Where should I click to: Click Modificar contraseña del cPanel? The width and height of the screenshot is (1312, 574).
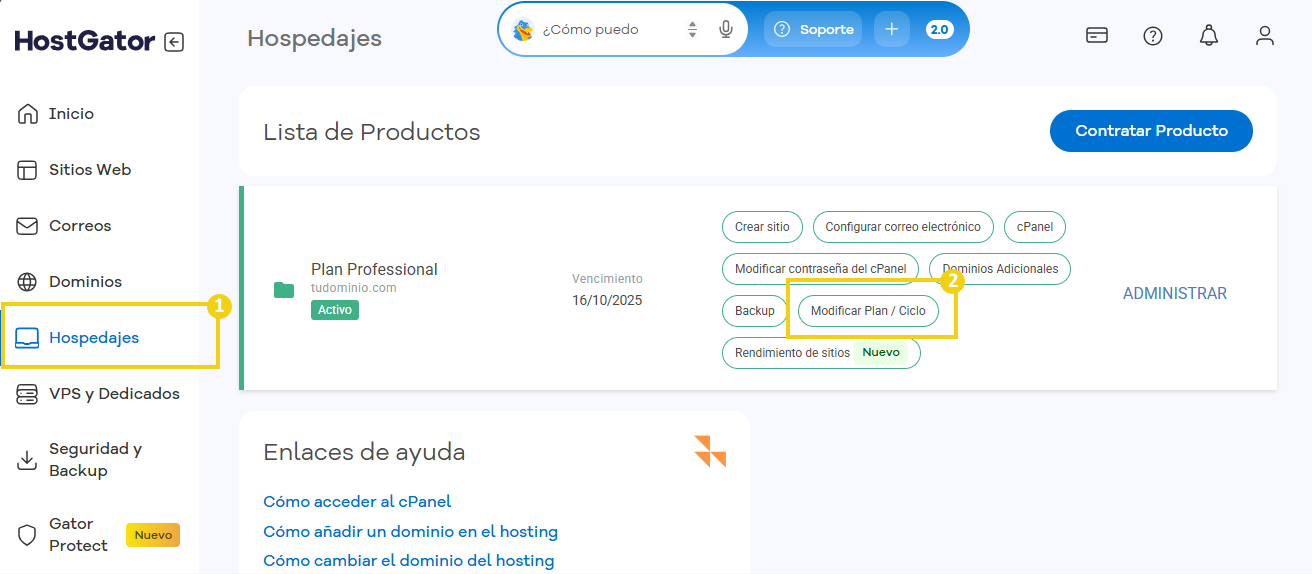tap(820, 269)
